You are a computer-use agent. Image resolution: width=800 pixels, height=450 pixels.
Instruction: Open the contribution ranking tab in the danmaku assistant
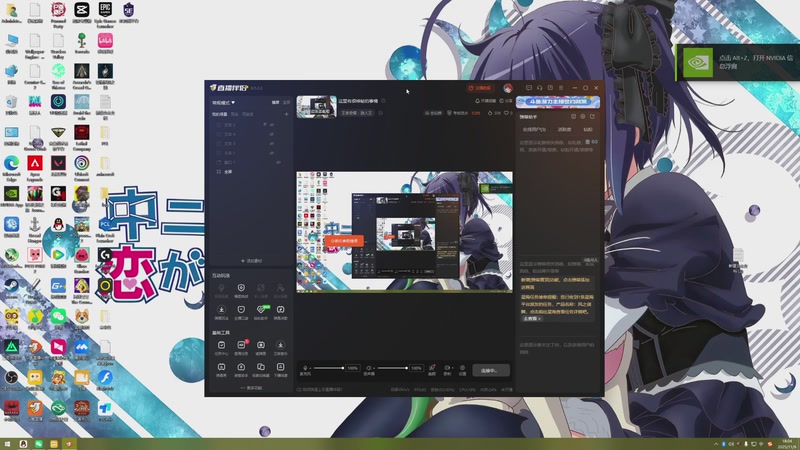coord(564,130)
